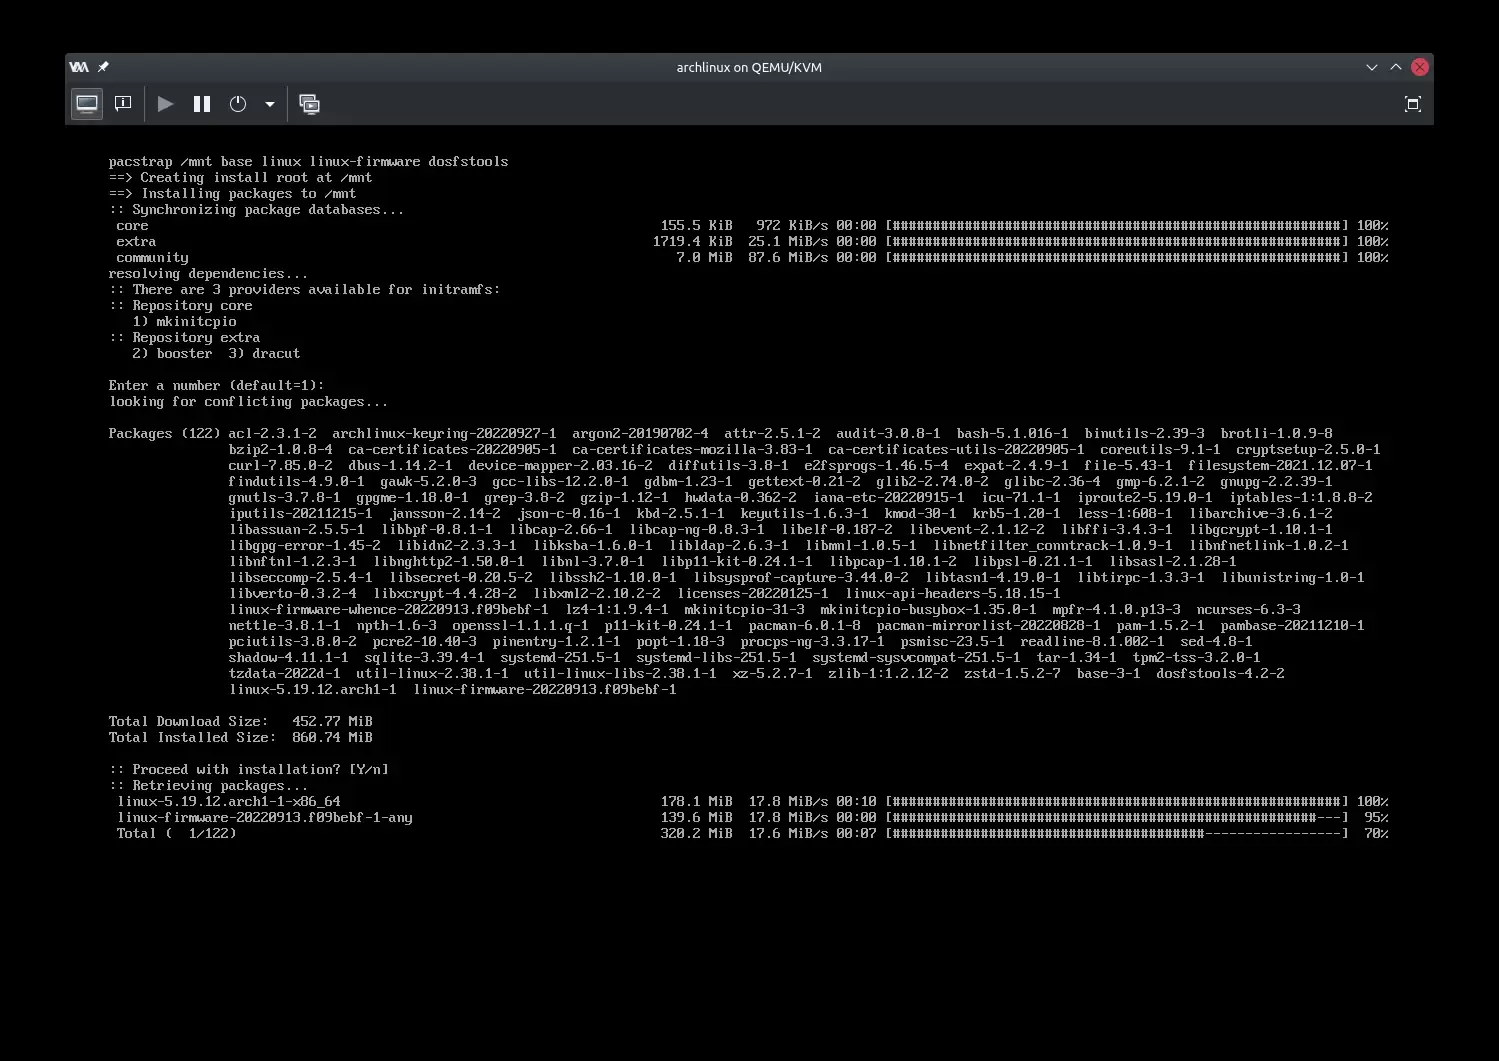
Task: Click the "Proceed with installation? [Y/n]" prompt line
Action: pos(250,770)
